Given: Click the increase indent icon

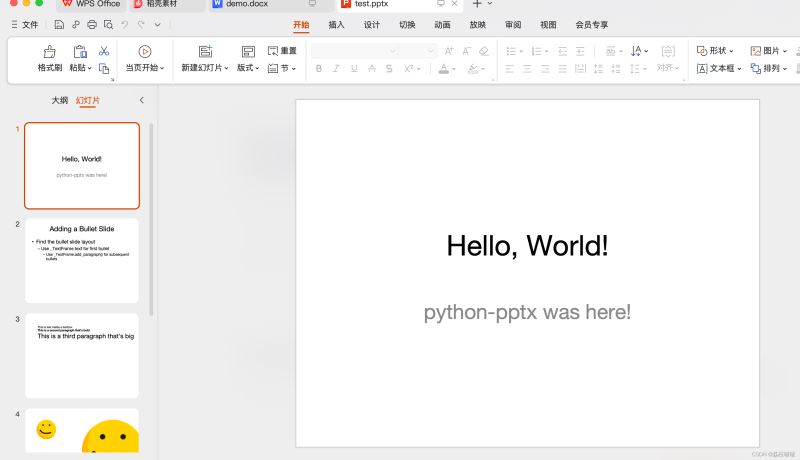Looking at the screenshot, I should tap(580, 51).
